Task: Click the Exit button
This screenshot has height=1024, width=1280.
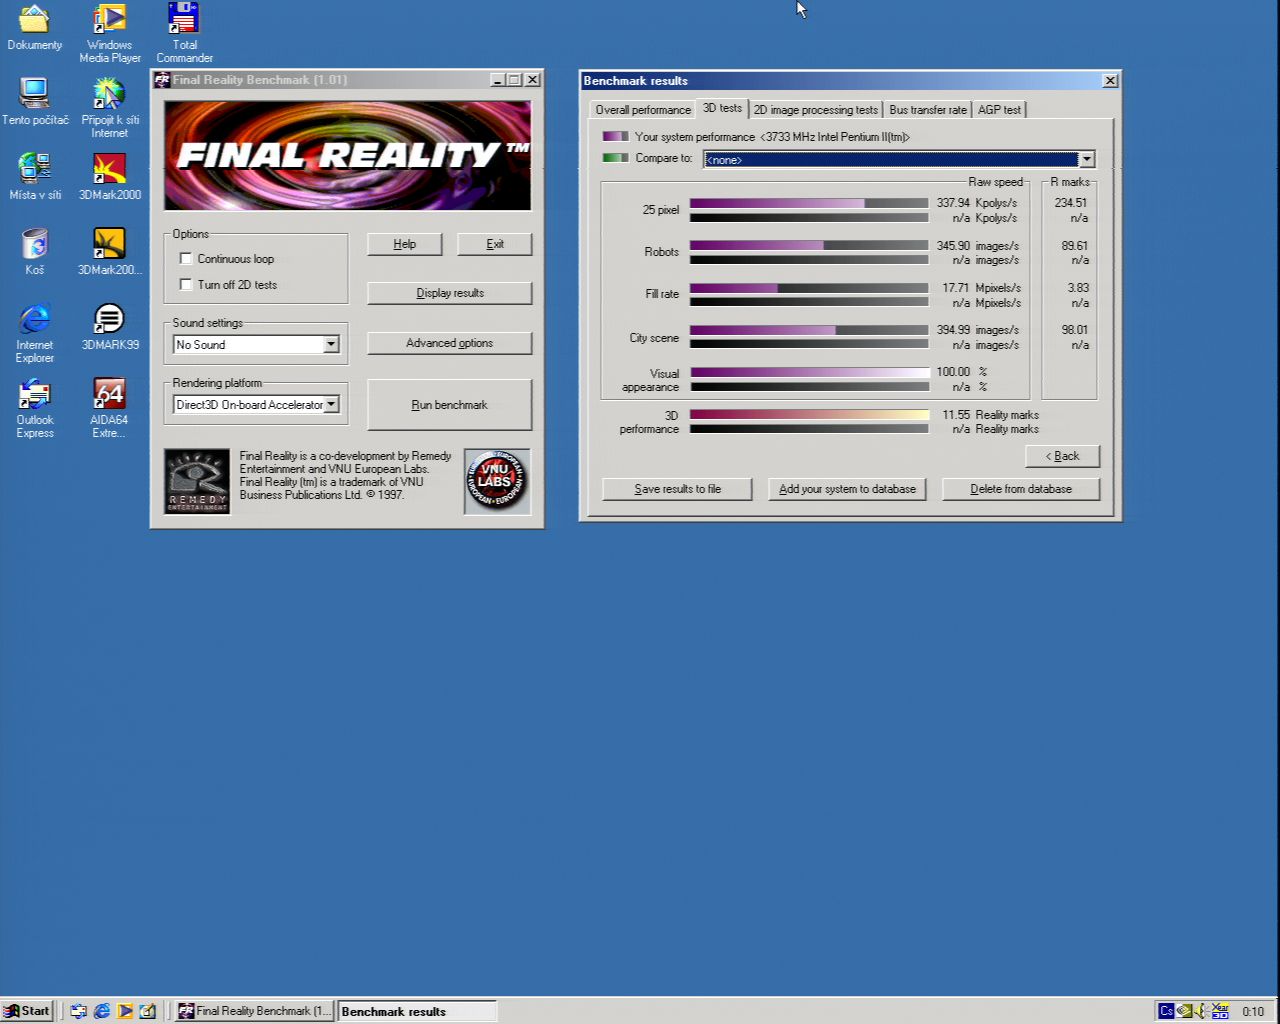Action: 495,244
